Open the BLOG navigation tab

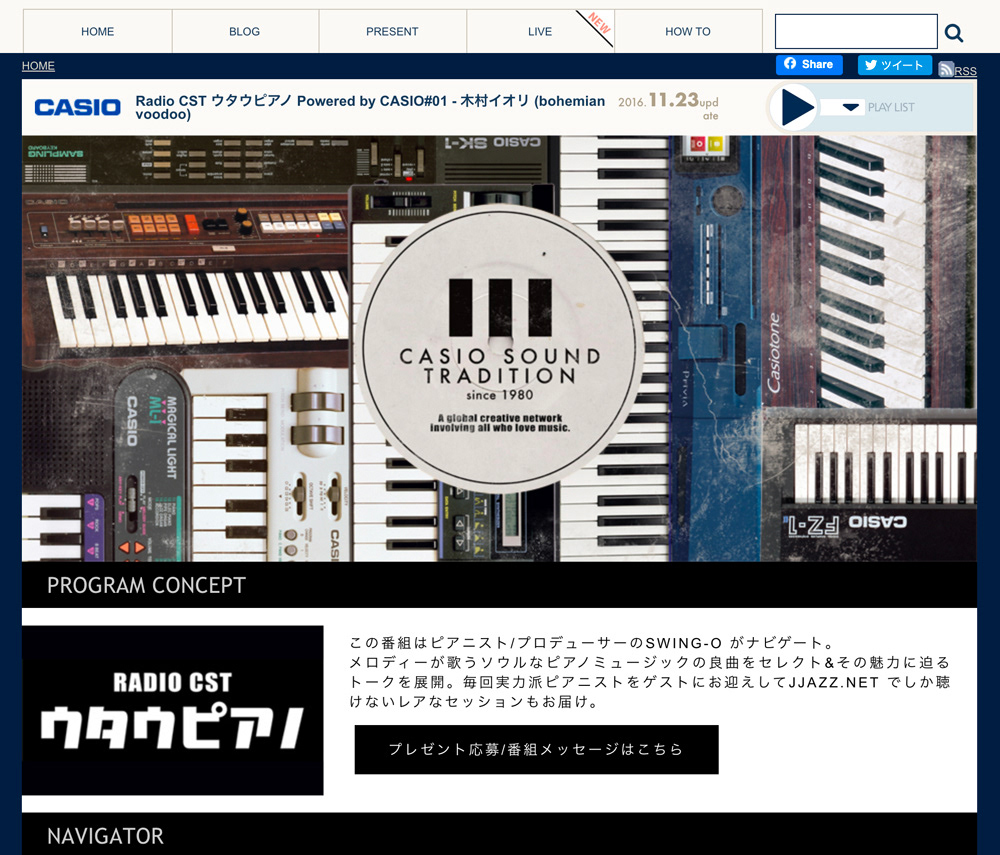point(245,31)
